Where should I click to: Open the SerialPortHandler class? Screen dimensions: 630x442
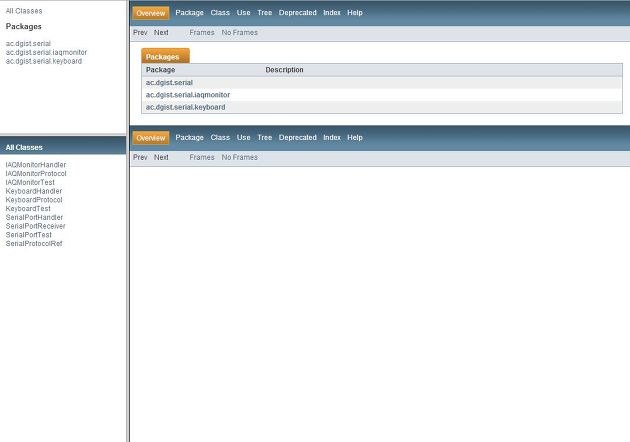tap(35, 217)
